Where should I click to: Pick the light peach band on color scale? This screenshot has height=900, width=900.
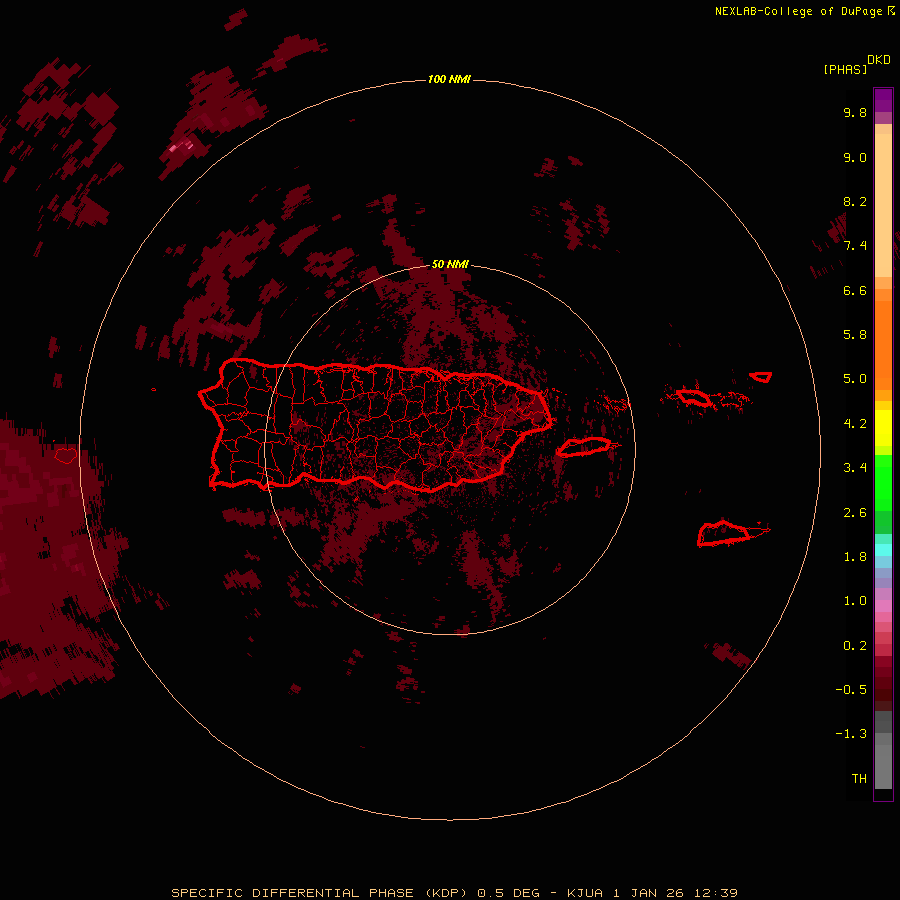tap(883, 205)
